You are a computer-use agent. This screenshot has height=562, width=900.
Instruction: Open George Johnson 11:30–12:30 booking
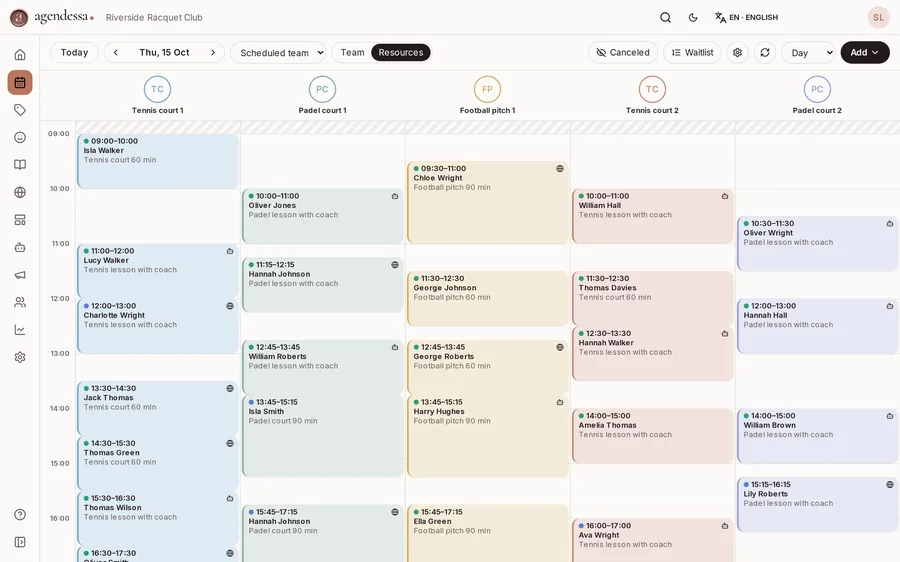coord(488,299)
